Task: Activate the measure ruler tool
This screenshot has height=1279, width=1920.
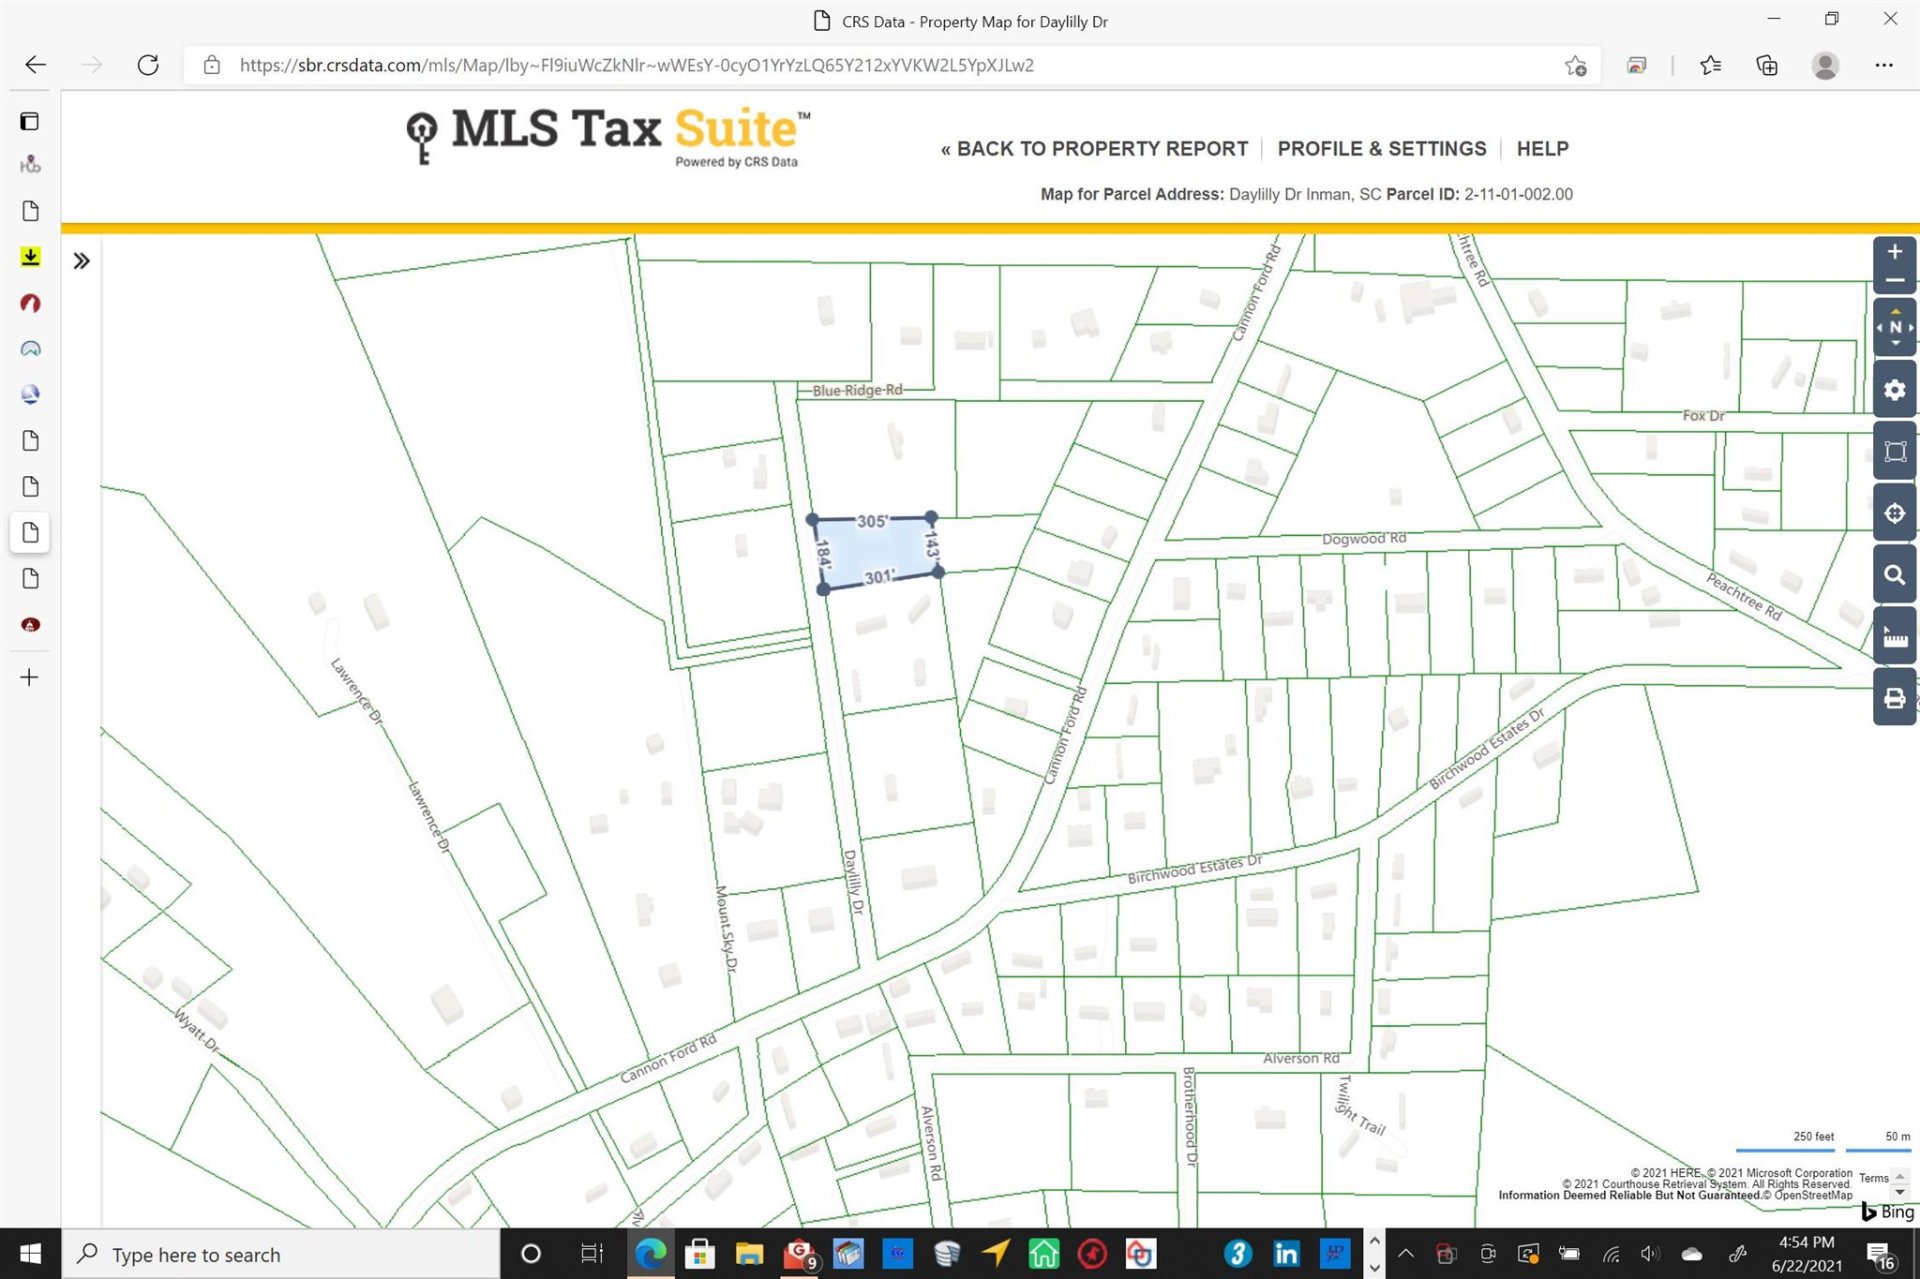Action: (x=1894, y=637)
